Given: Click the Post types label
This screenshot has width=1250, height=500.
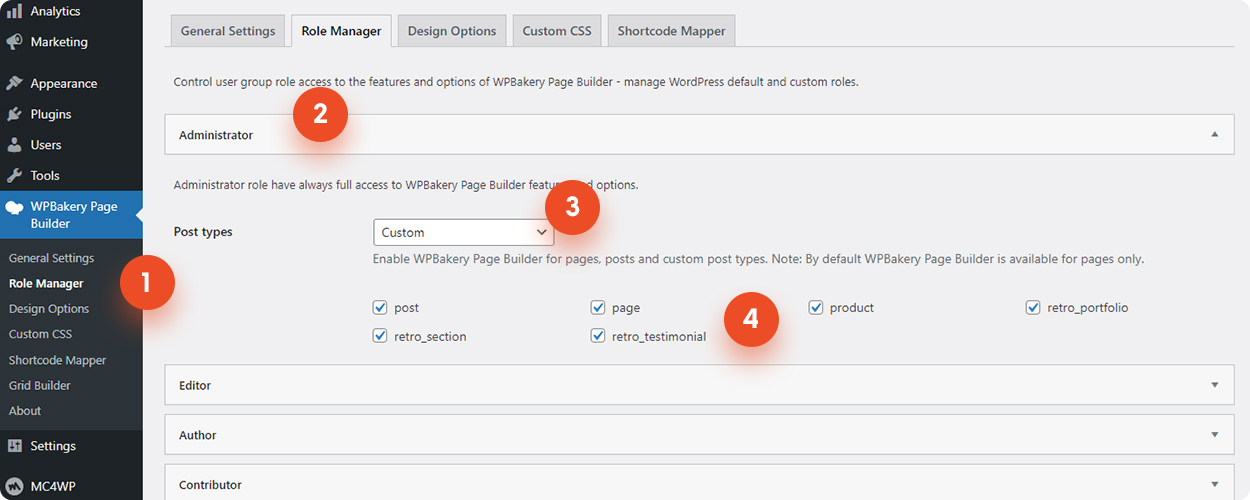Looking at the screenshot, I should coord(203,232).
